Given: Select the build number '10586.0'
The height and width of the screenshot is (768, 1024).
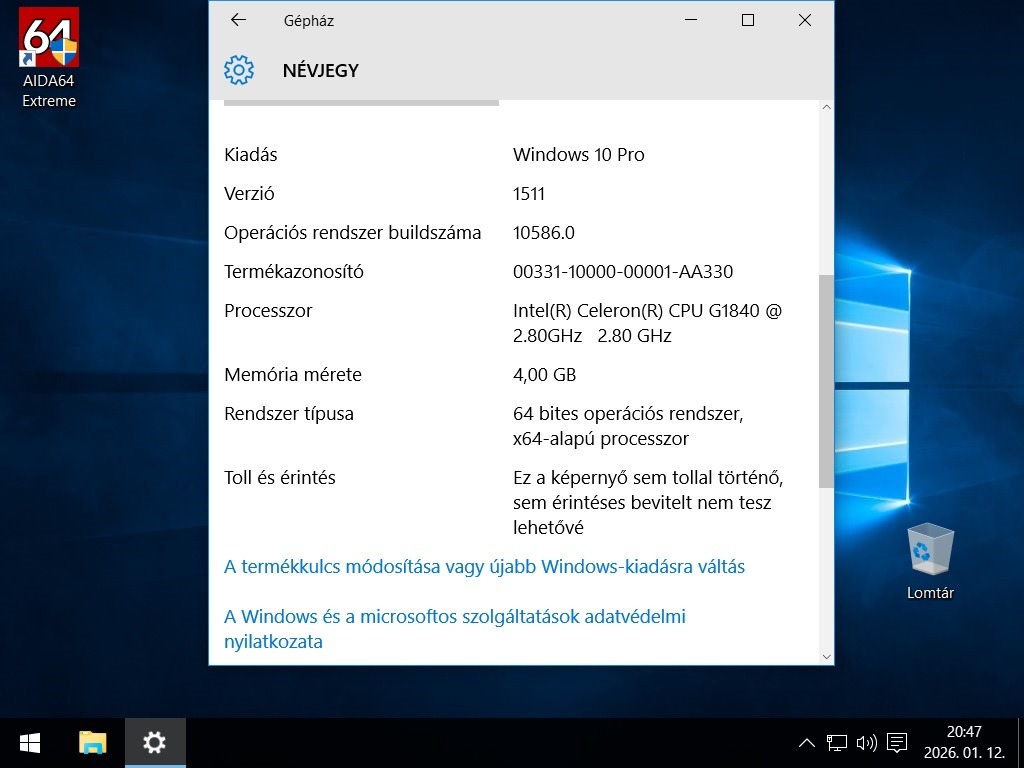Looking at the screenshot, I should tap(544, 233).
